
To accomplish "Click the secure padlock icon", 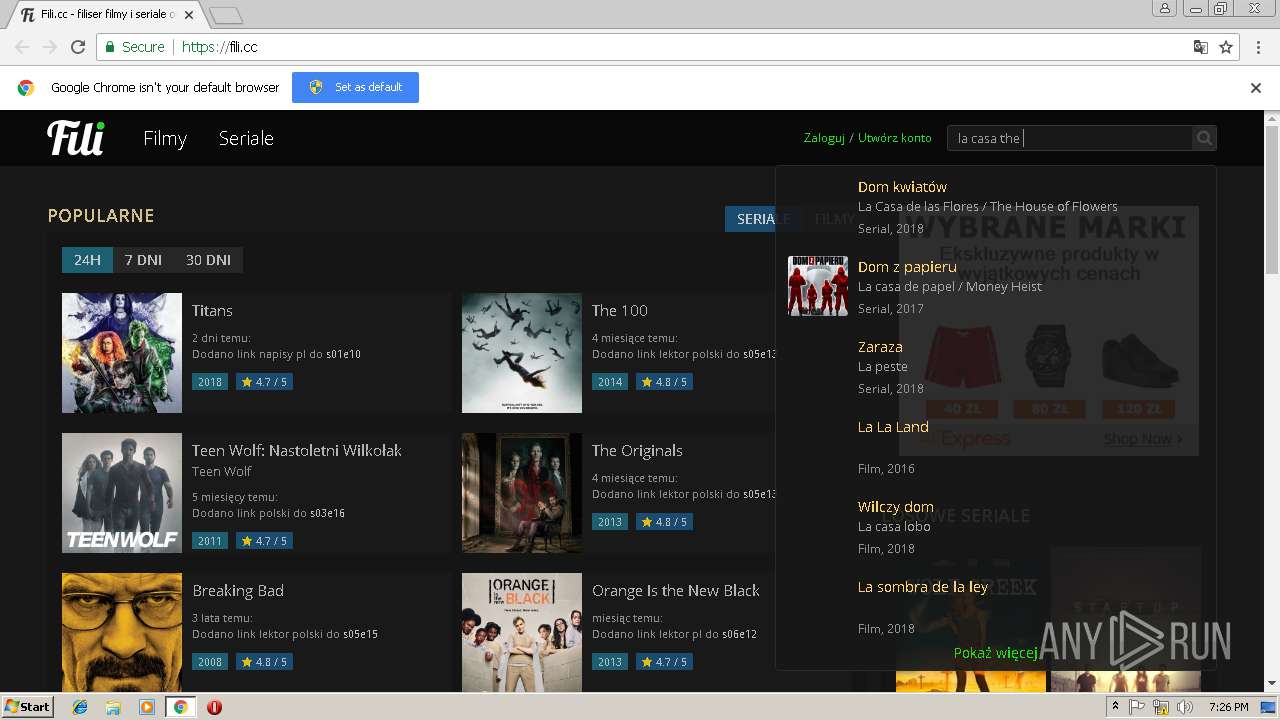I will pyautogui.click(x=110, y=47).
